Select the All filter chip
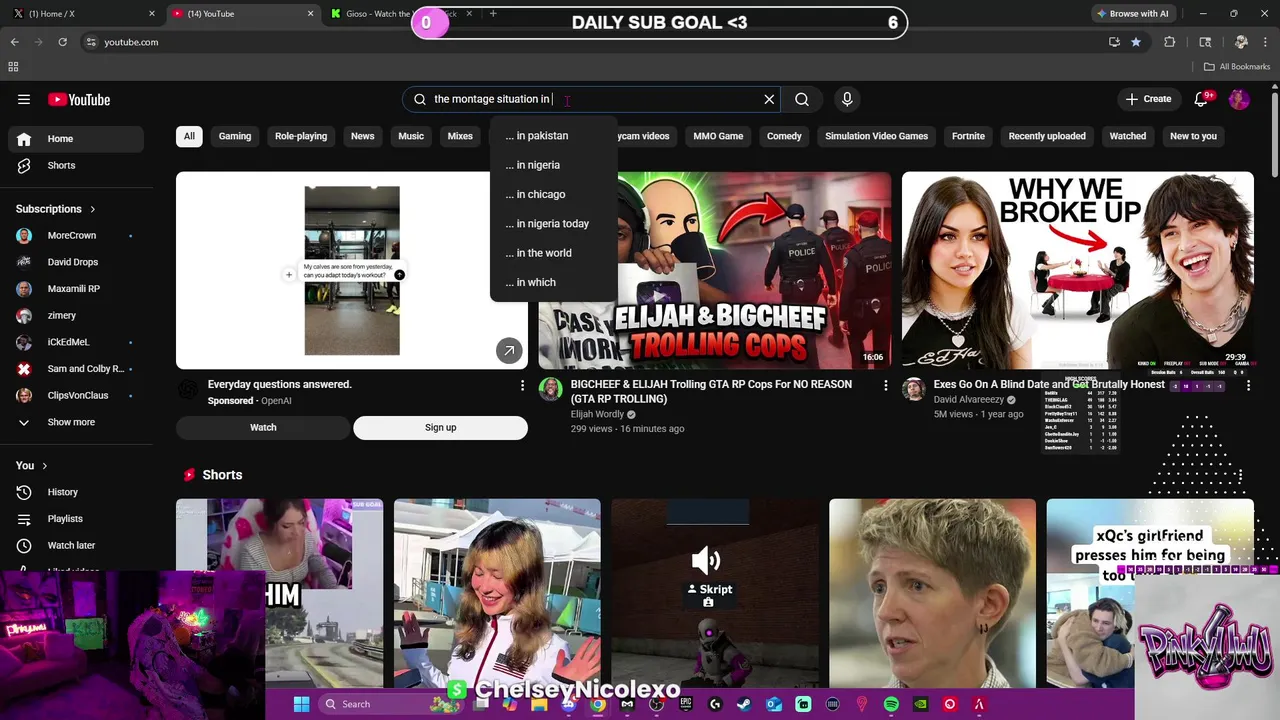Image resolution: width=1280 pixels, height=720 pixels. [x=189, y=136]
